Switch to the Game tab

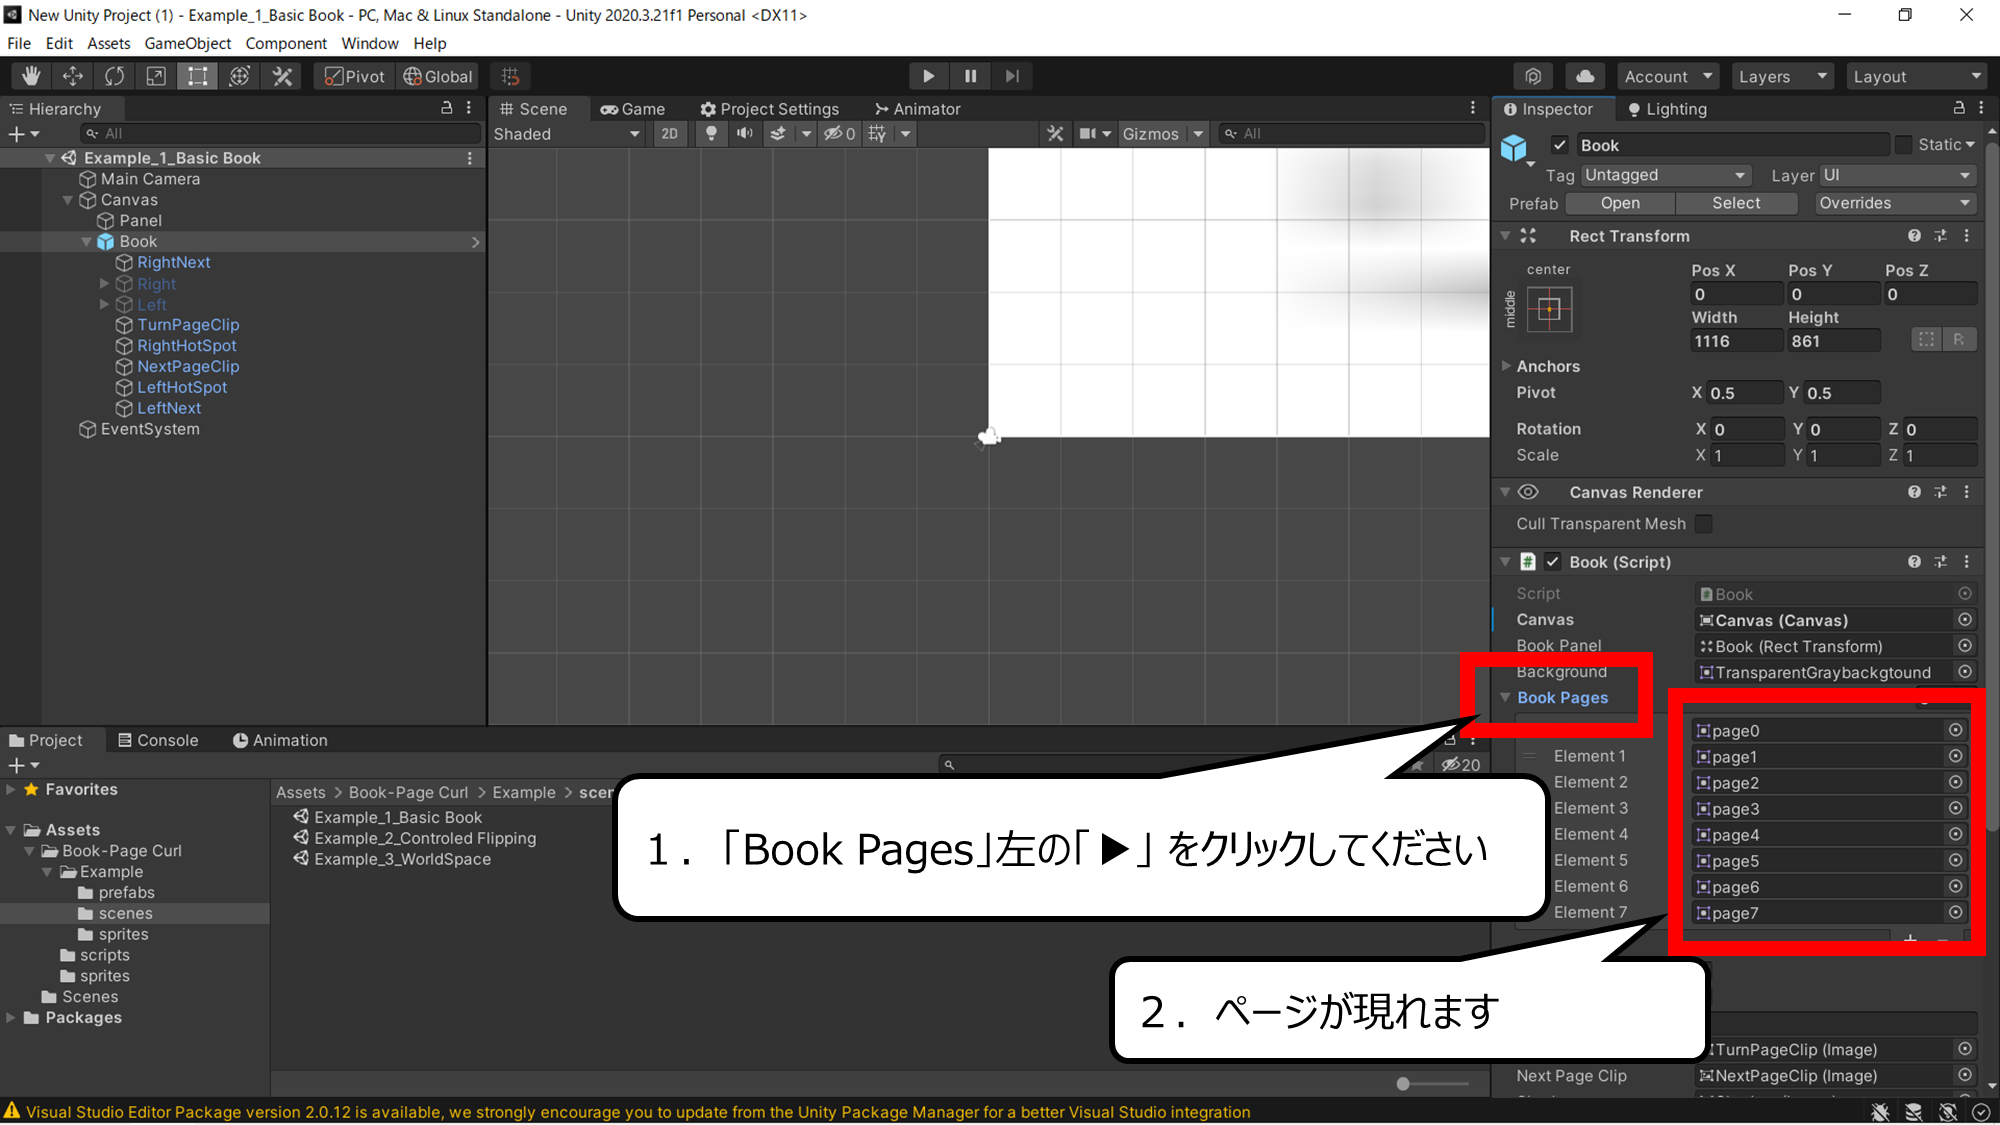tap(633, 109)
